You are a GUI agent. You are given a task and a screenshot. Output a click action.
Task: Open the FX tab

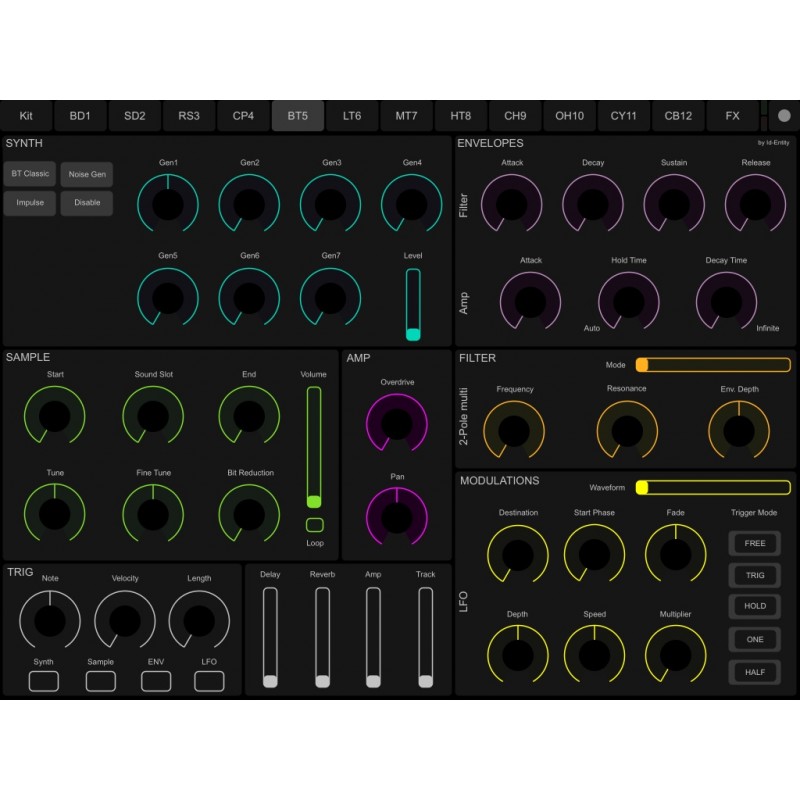tap(733, 115)
